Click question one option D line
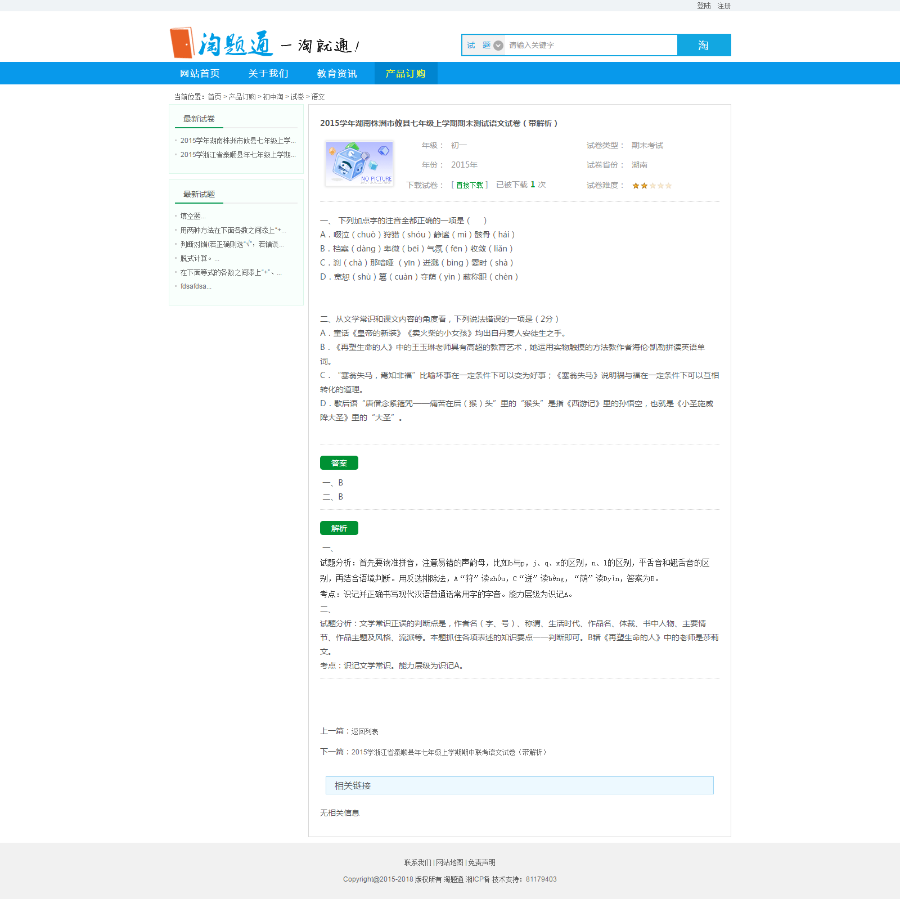The image size is (900, 899). pos(420,277)
